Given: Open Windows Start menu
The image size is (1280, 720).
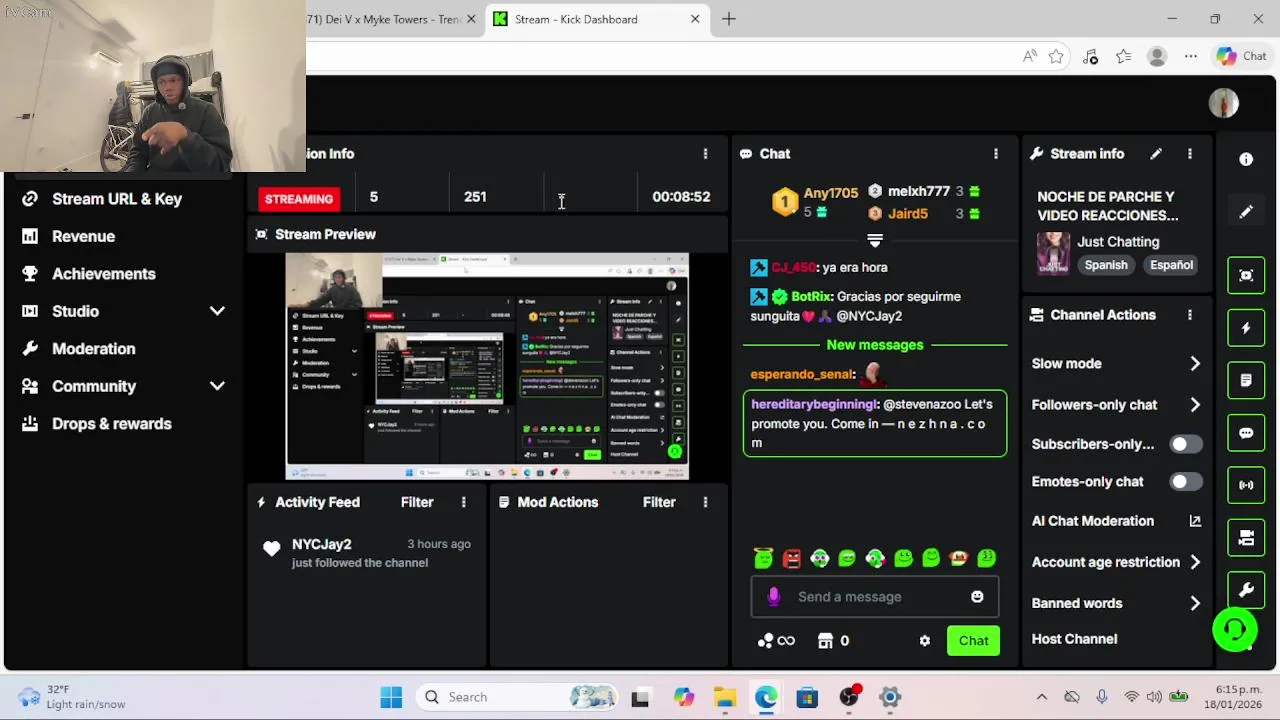Looking at the screenshot, I should (391, 697).
